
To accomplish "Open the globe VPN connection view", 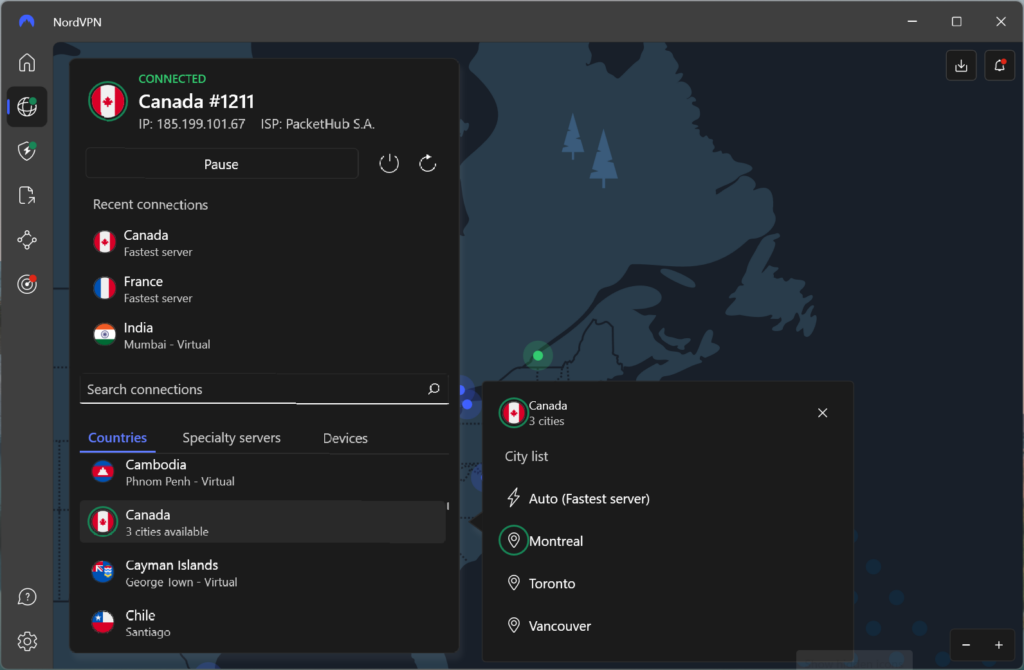I will point(27,106).
